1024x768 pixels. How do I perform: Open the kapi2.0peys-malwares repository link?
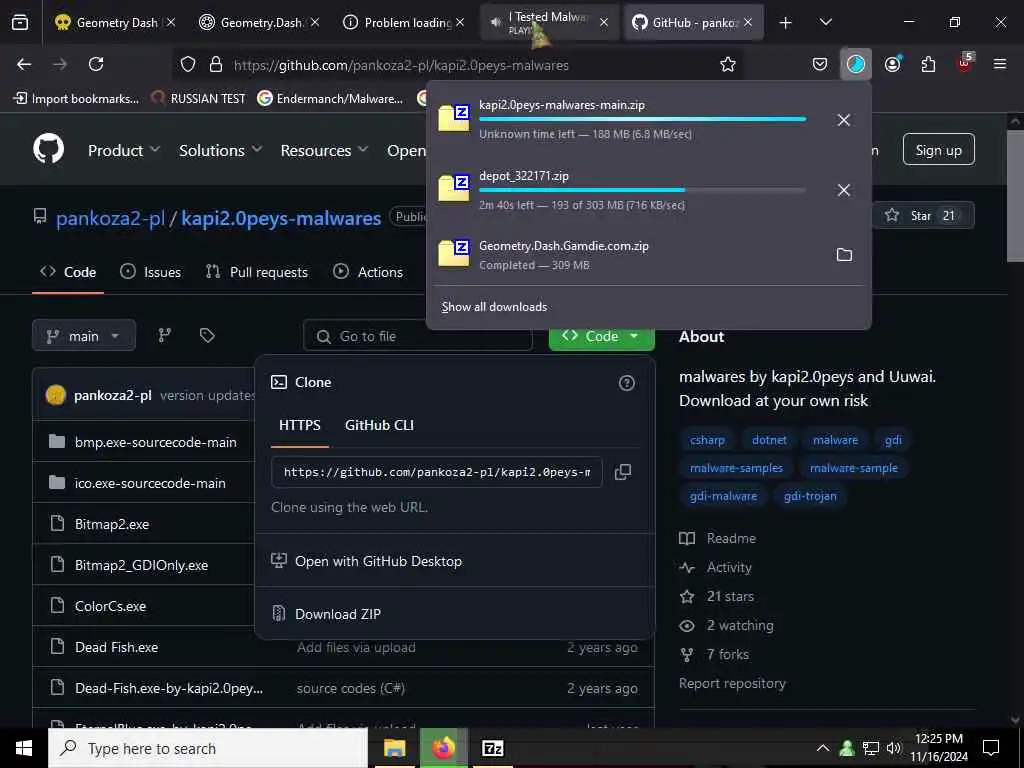(x=281, y=217)
